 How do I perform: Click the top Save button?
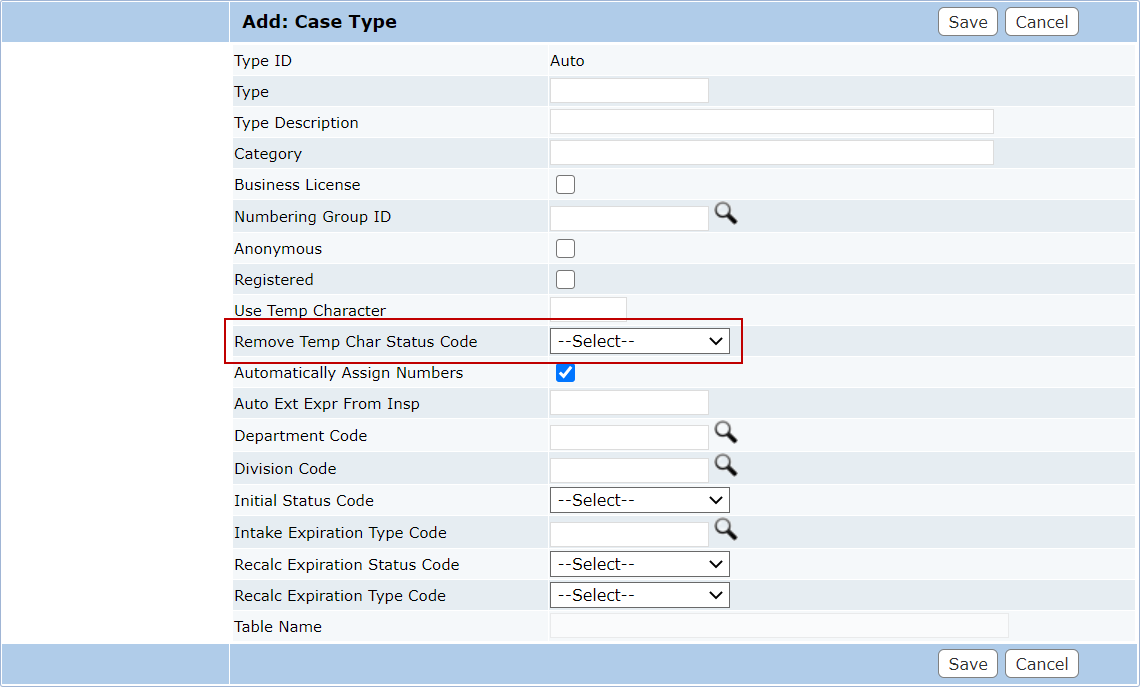[x=967, y=22]
